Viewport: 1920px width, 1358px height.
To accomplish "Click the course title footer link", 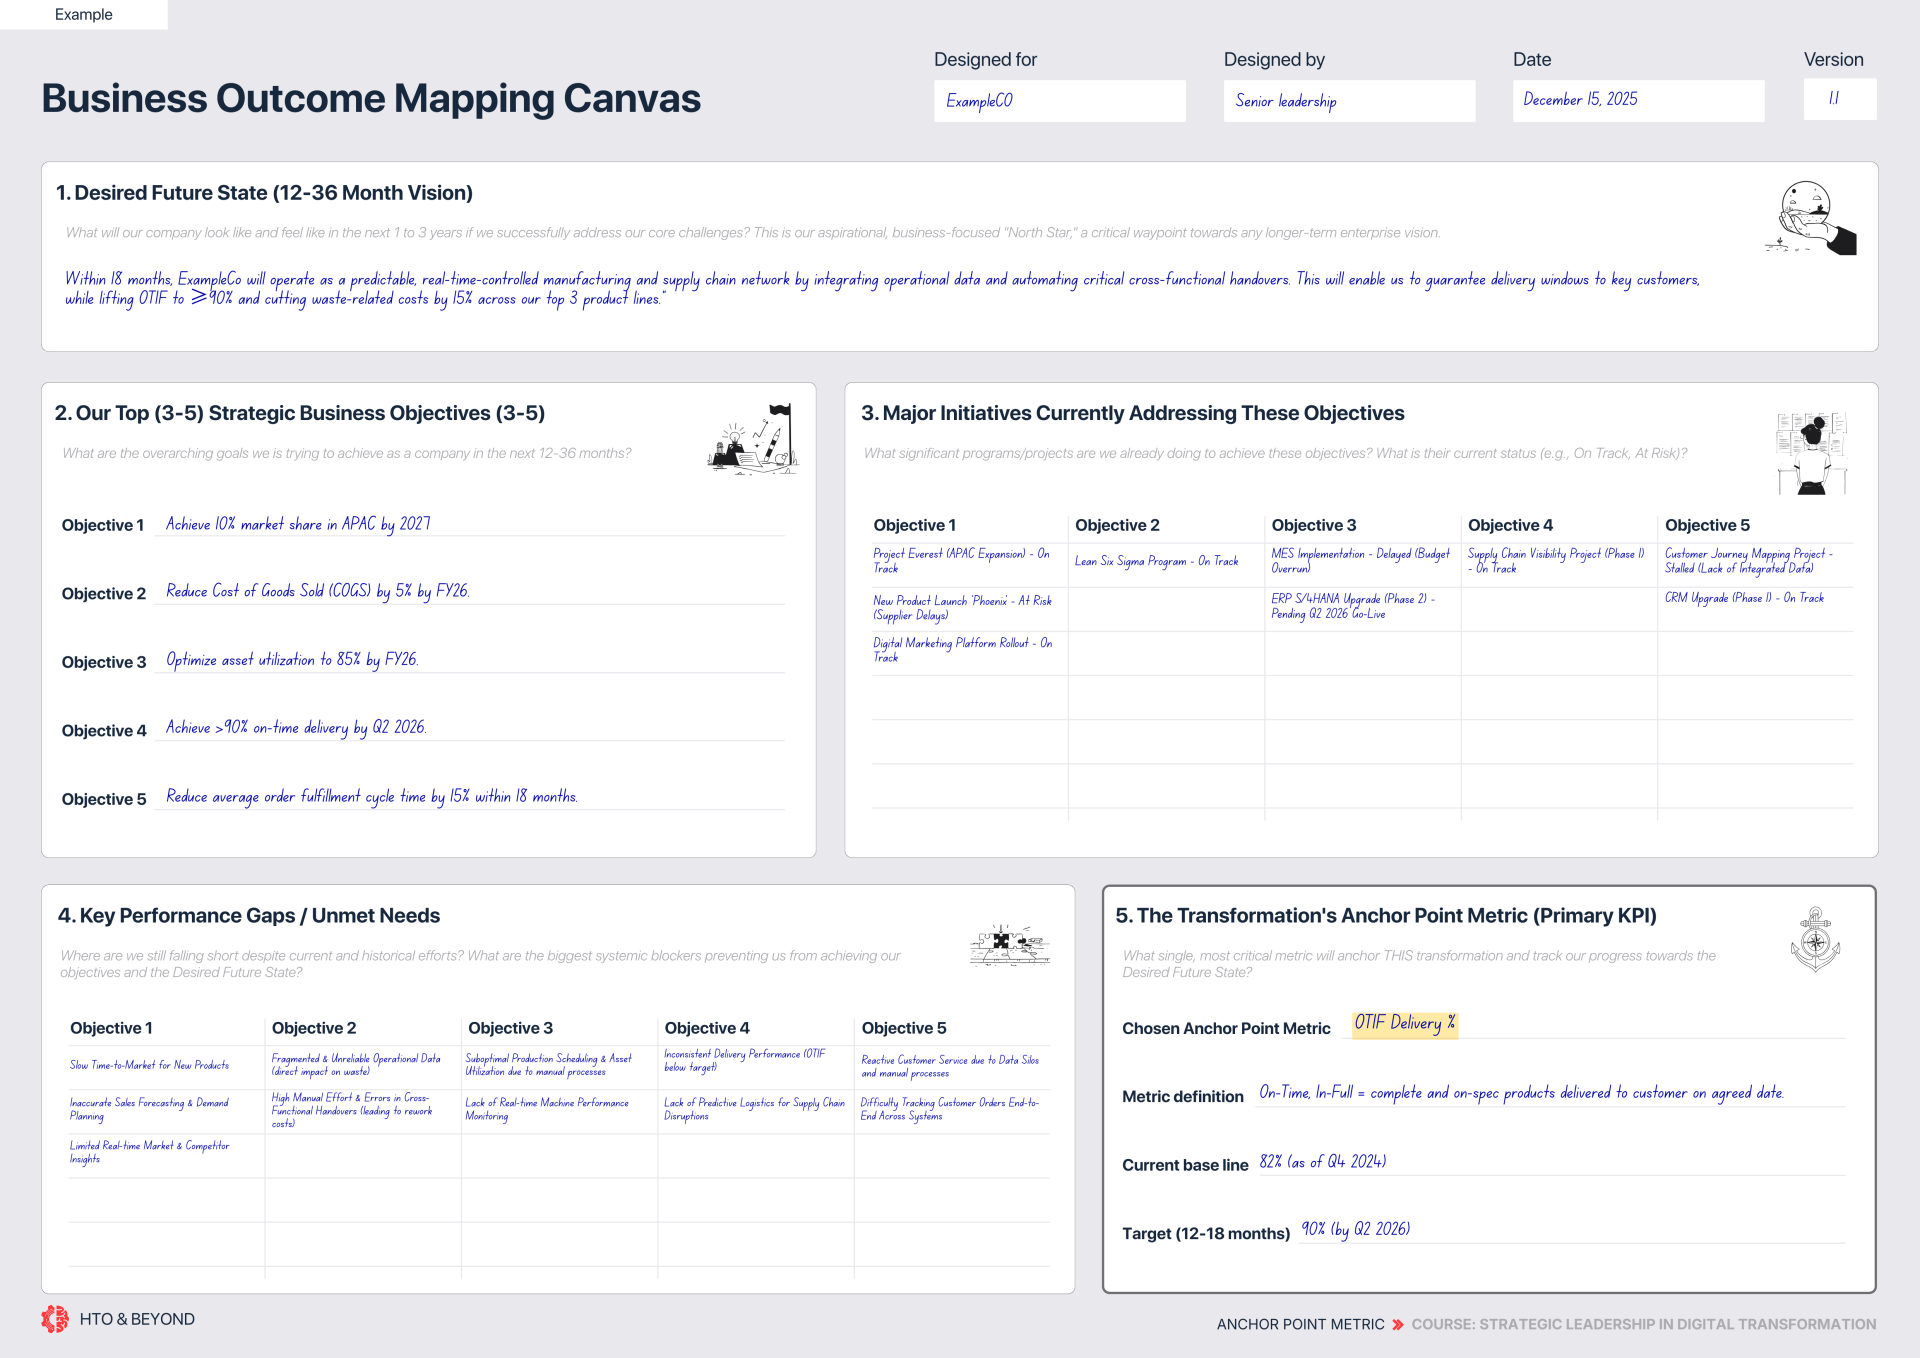I will [1643, 1324].
